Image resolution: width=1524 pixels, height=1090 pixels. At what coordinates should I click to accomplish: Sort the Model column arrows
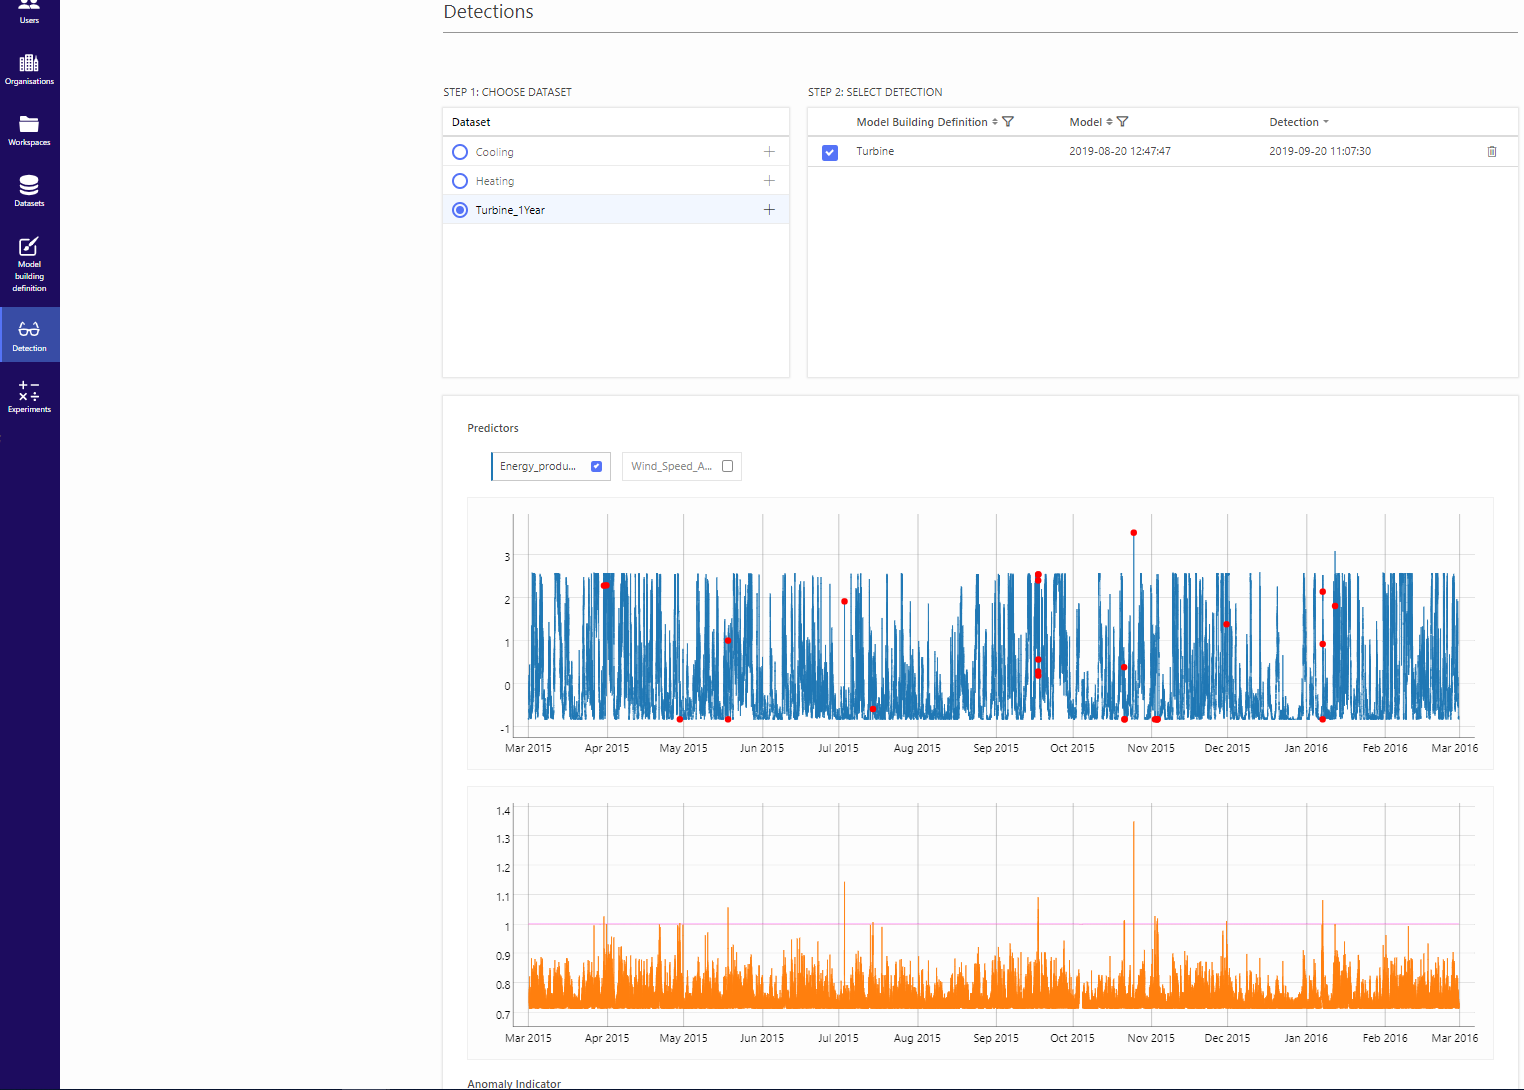click(1109, 122)
